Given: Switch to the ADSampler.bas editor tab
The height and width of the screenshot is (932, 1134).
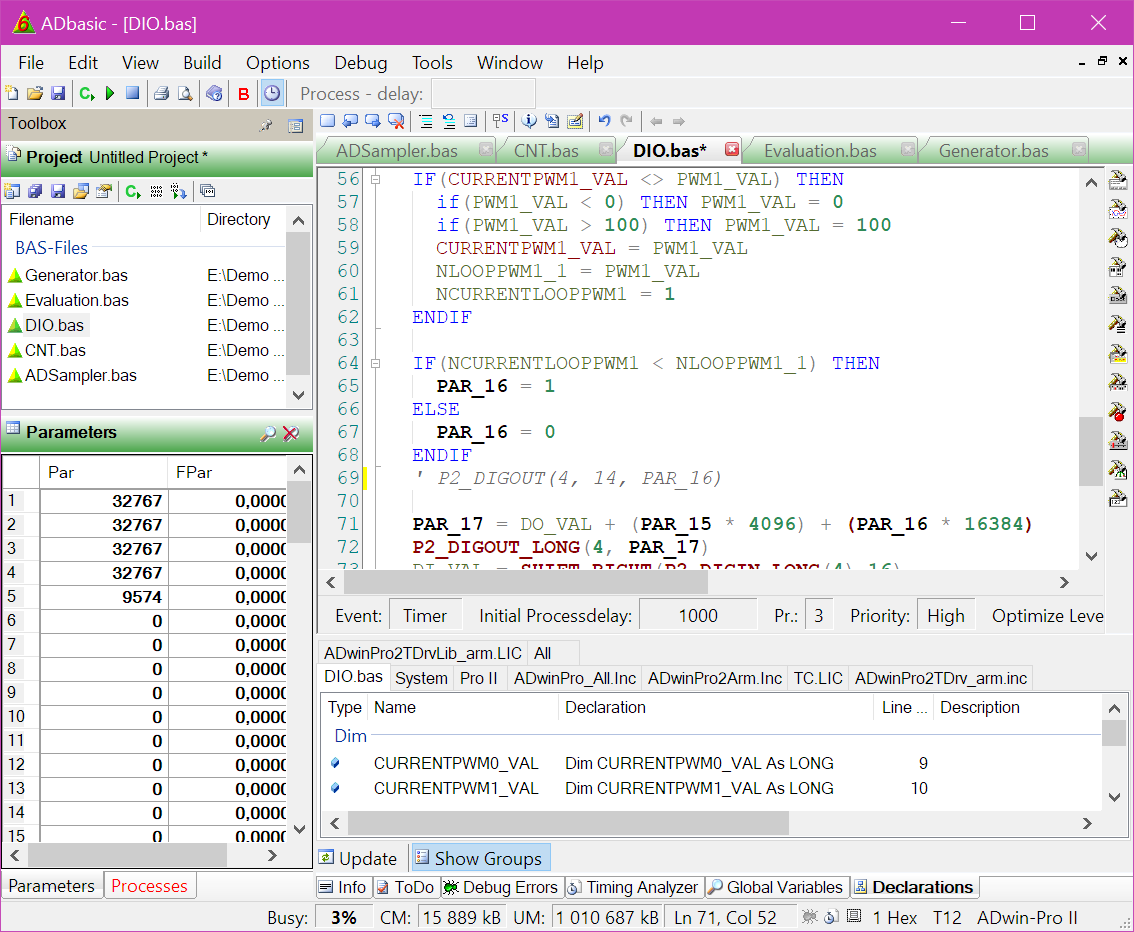Looking at the screenshot, I should pyautogui.click(x=396, y=150).
